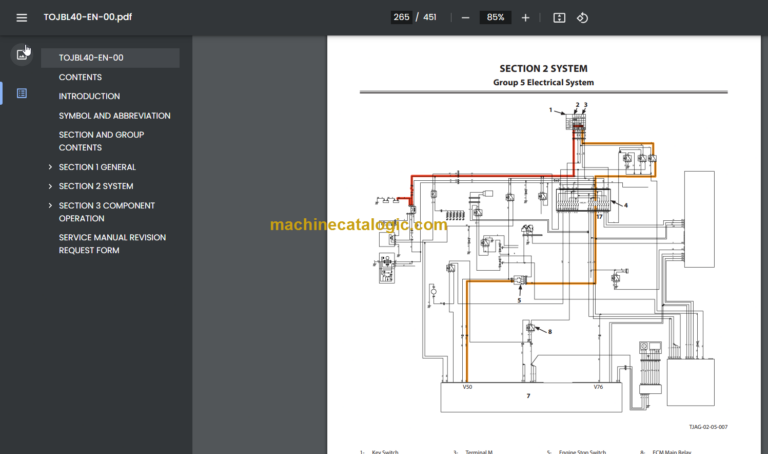Click the hamburger menu icon
This screenshot has height=454, width=768.
[x=22, y=17]
